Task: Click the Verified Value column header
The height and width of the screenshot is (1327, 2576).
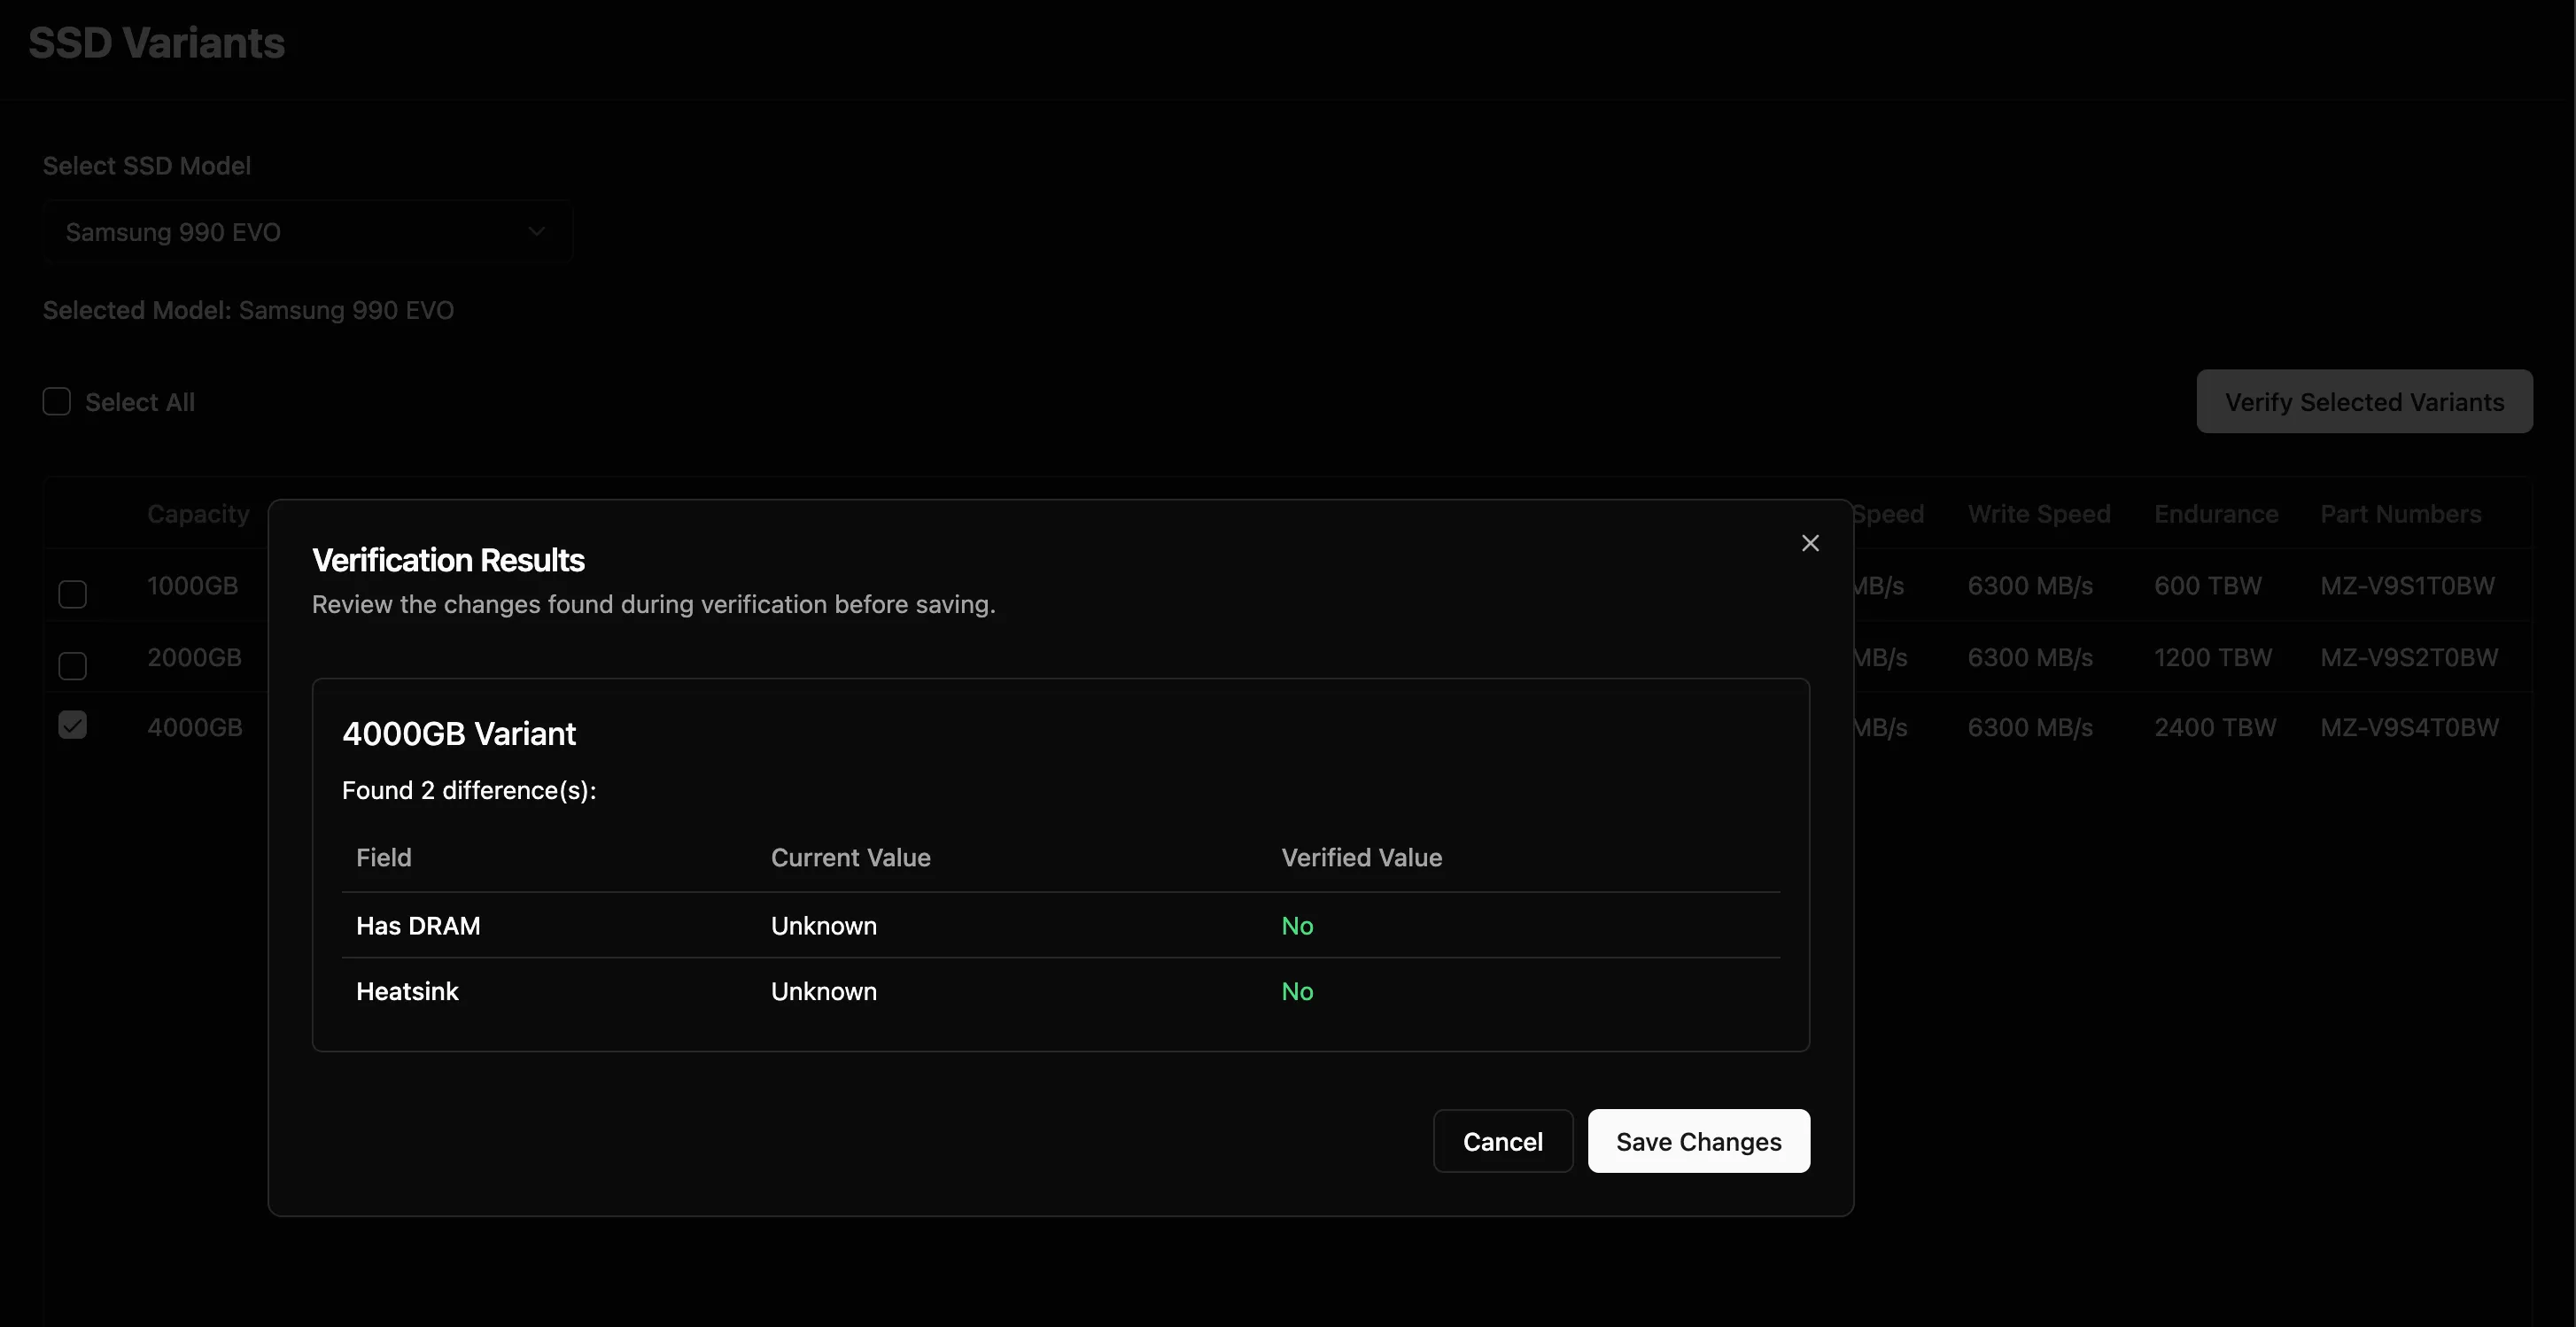Action: 1361,858
